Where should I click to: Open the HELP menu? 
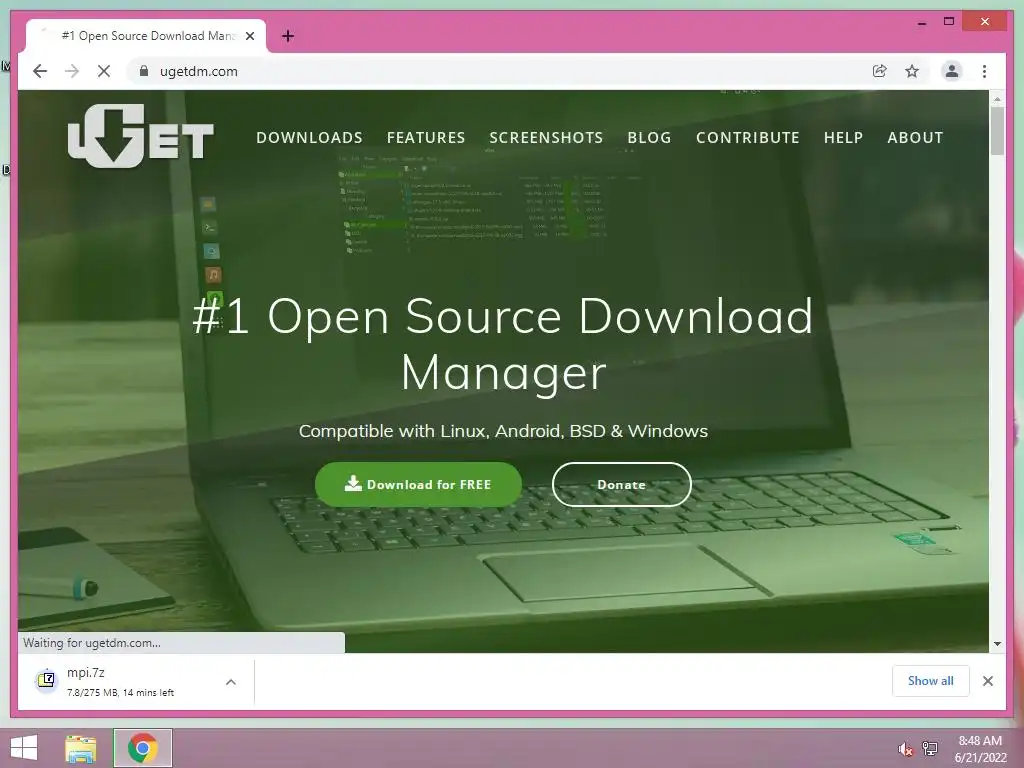843,138
